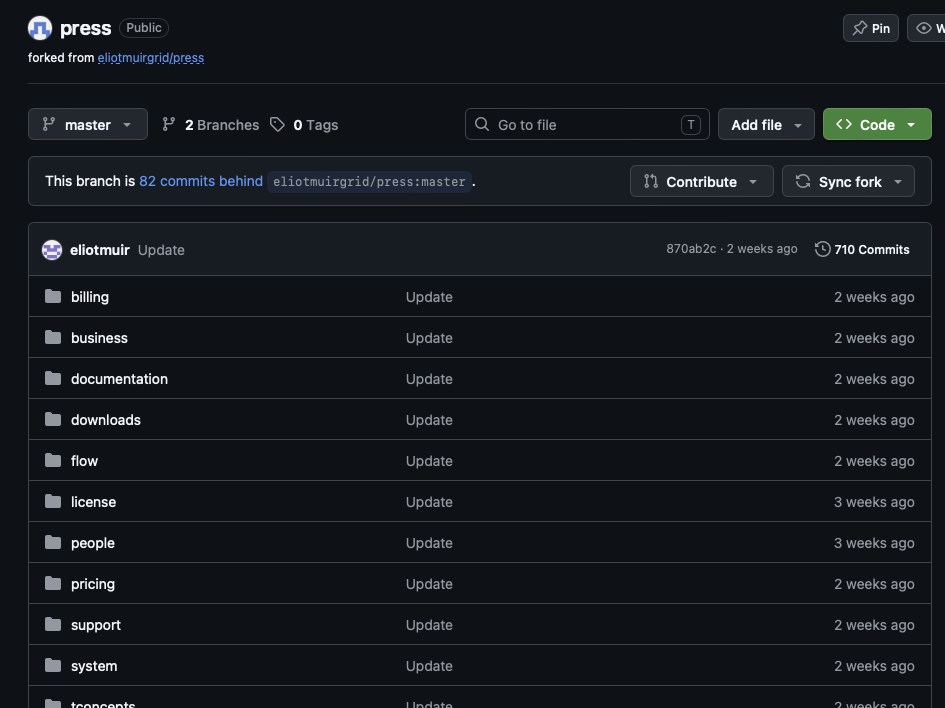The image size is (945, 708).
Task: Click the eliotmuir author name
Action: [x=99, y=250]
